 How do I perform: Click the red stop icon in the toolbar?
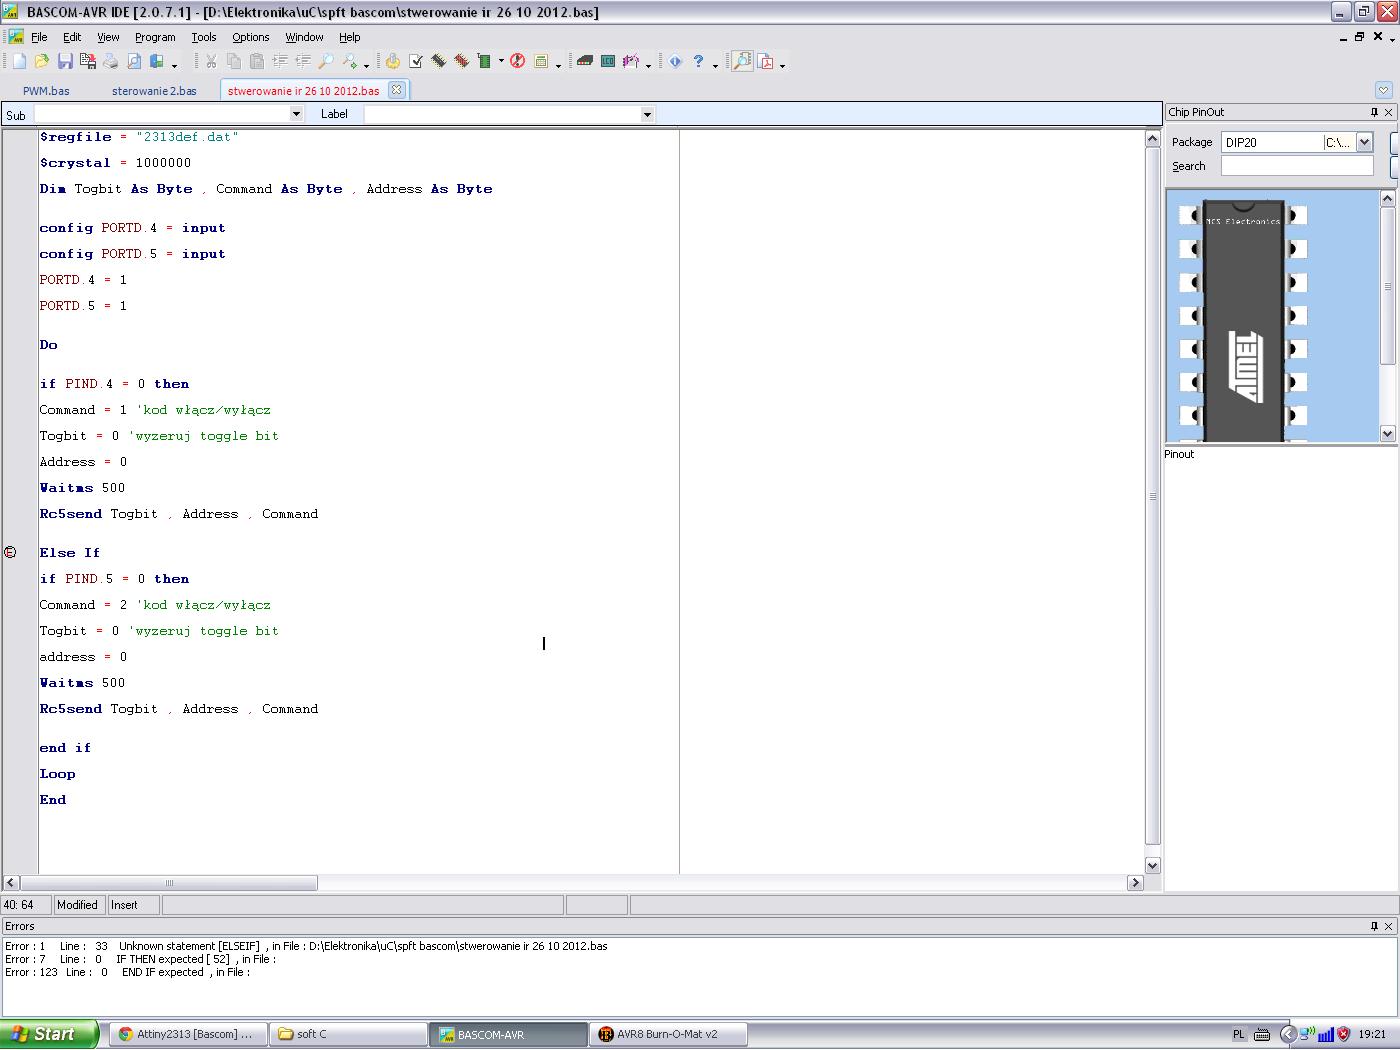click(x=517, y=62)
